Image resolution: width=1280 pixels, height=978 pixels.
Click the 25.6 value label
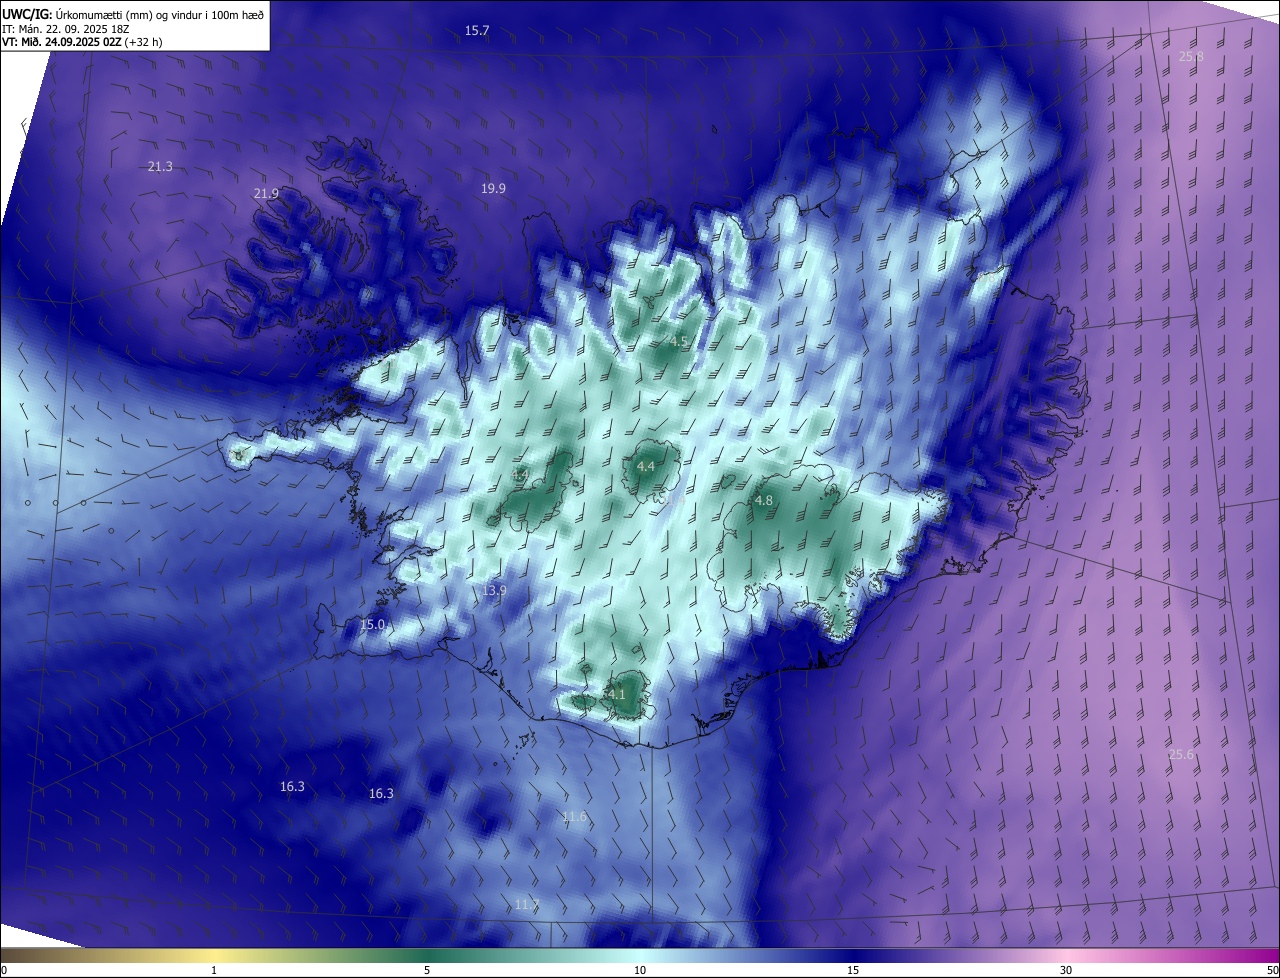point(1181,754)
